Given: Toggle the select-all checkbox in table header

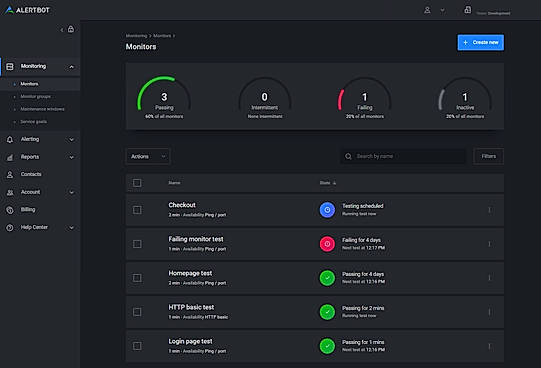Looking at the screenshot, I should click(137, 183).
